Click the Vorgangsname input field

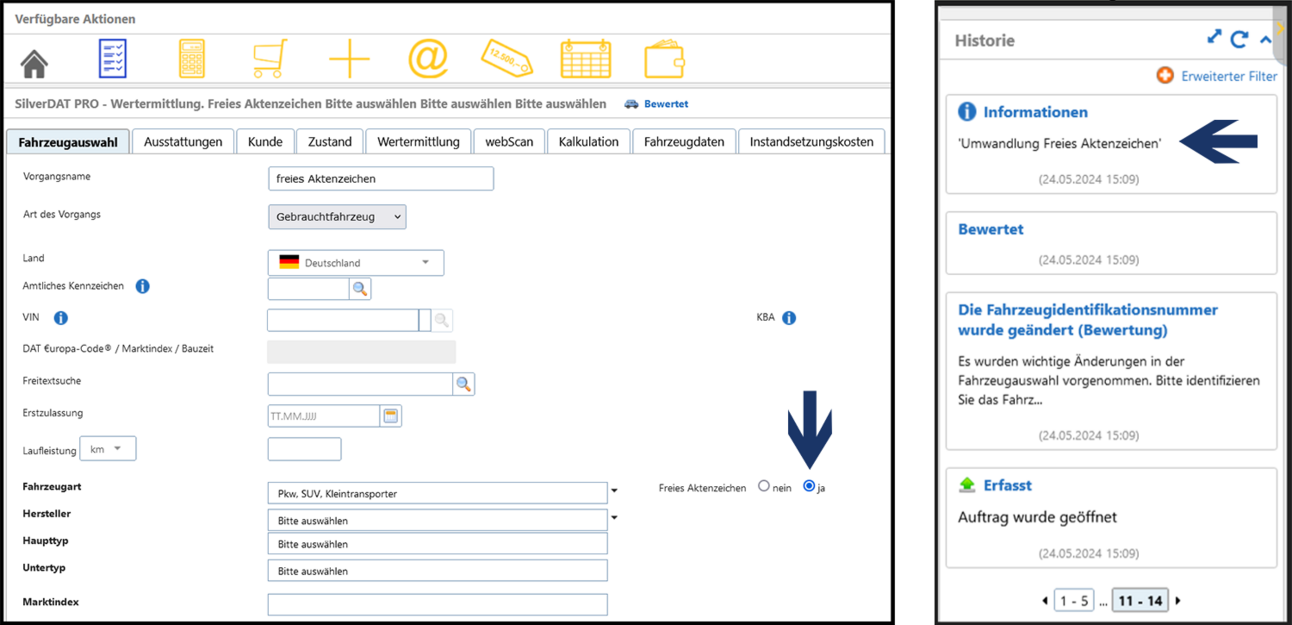[380, 179]
